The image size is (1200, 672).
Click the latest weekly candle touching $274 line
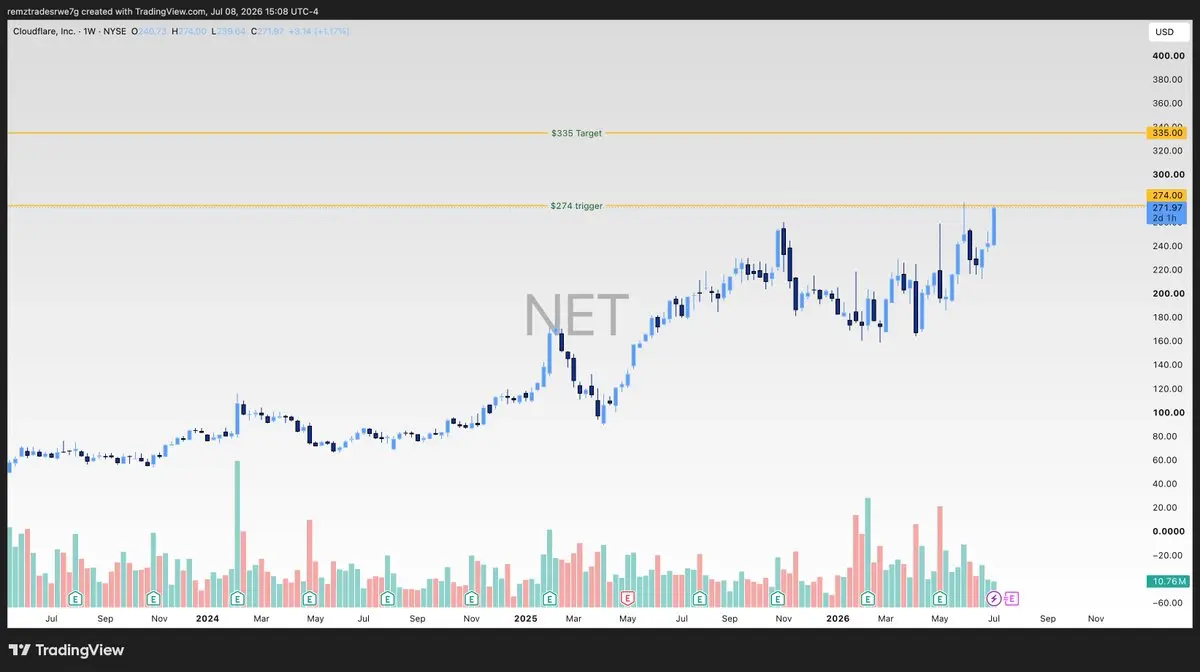993,226
